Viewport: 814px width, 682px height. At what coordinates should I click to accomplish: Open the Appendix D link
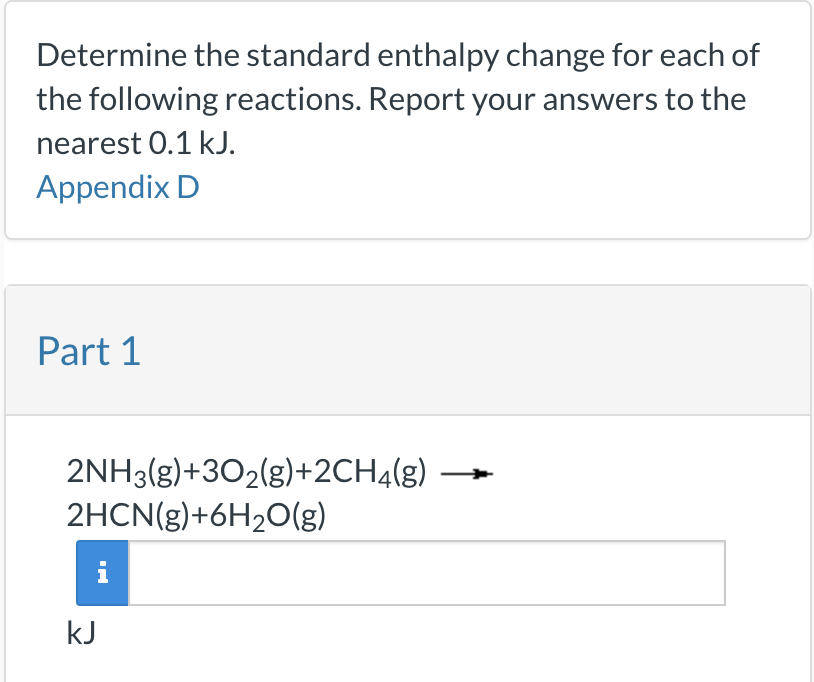tap(118, 187)
